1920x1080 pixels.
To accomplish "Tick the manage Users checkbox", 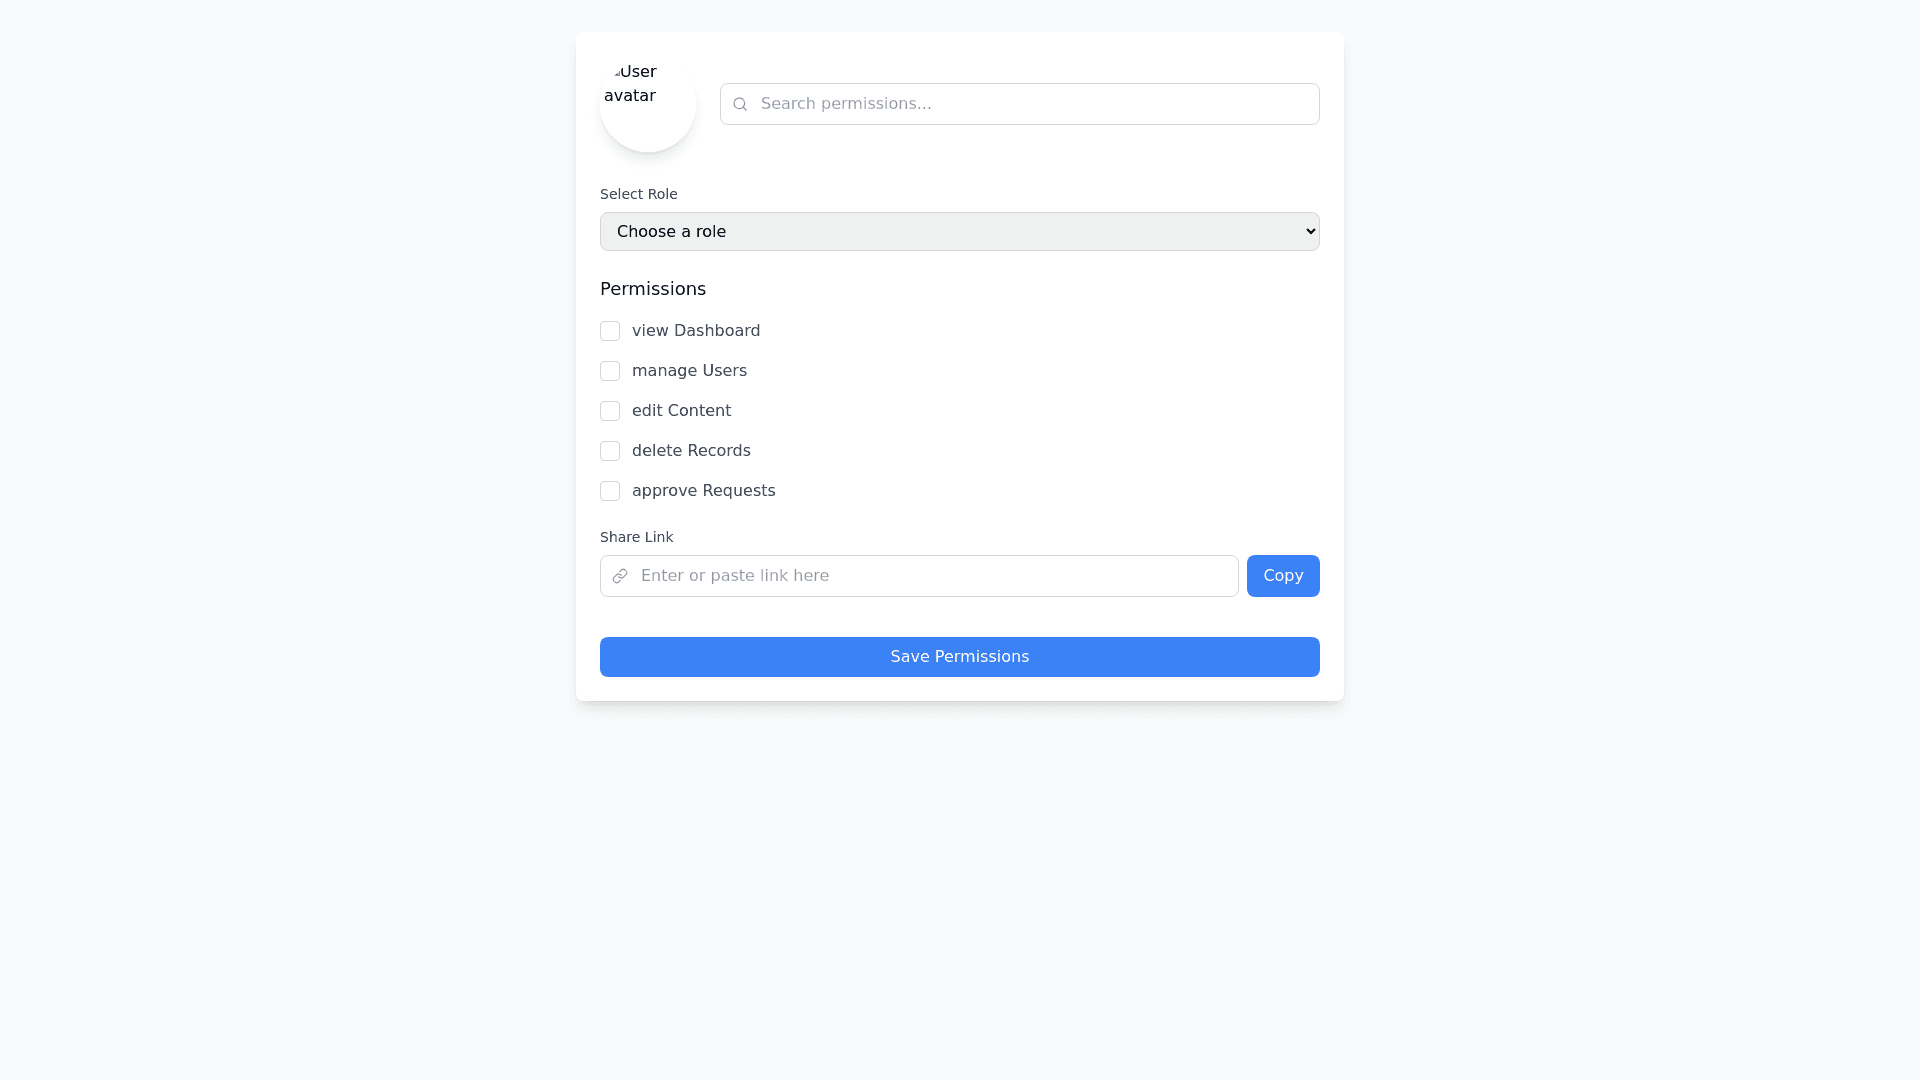I will 610,371.
